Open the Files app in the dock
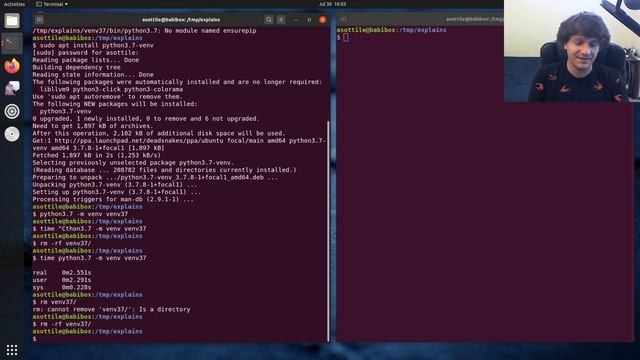The image size is (640, 360). tap(12, 20)
